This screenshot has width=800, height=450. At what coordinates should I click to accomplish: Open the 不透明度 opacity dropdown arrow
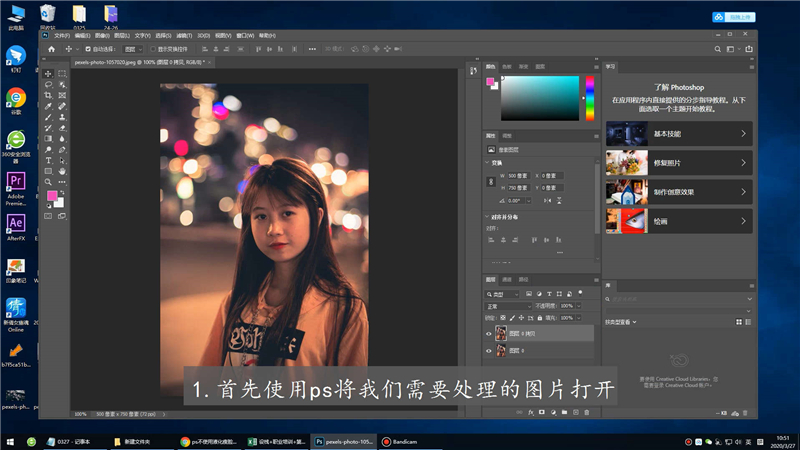pyautogui.click(x=578, y=305)
